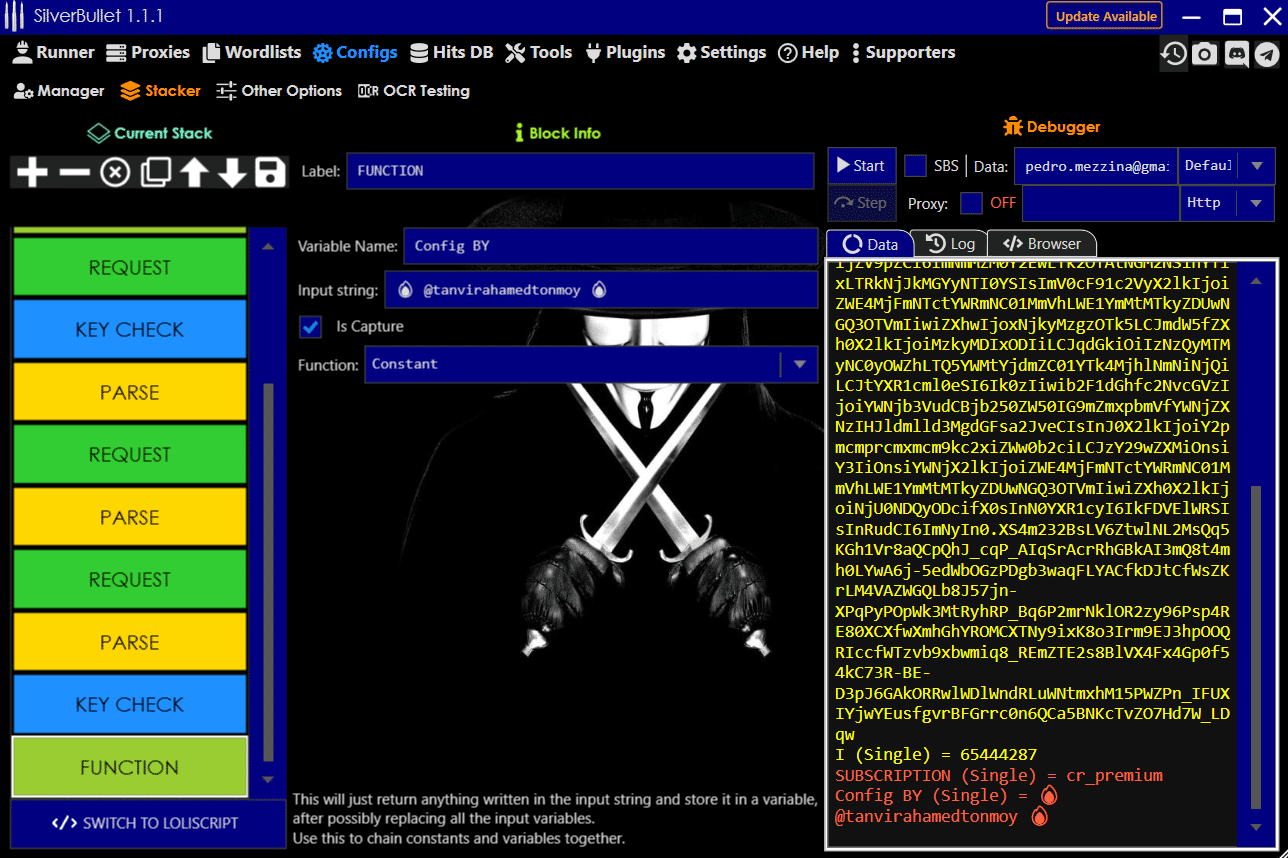
Task: Click the debugger output scroll-down arrow
Action: click(1256, 828)
